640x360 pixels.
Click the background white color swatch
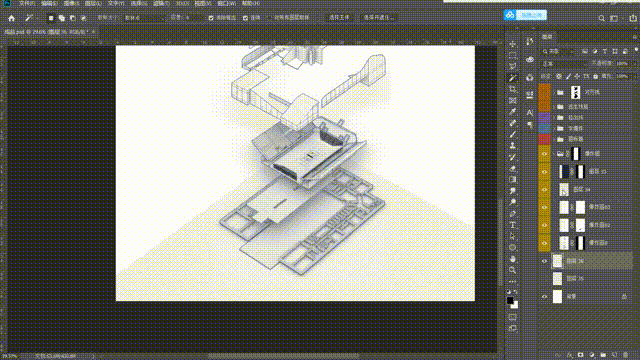516,305
